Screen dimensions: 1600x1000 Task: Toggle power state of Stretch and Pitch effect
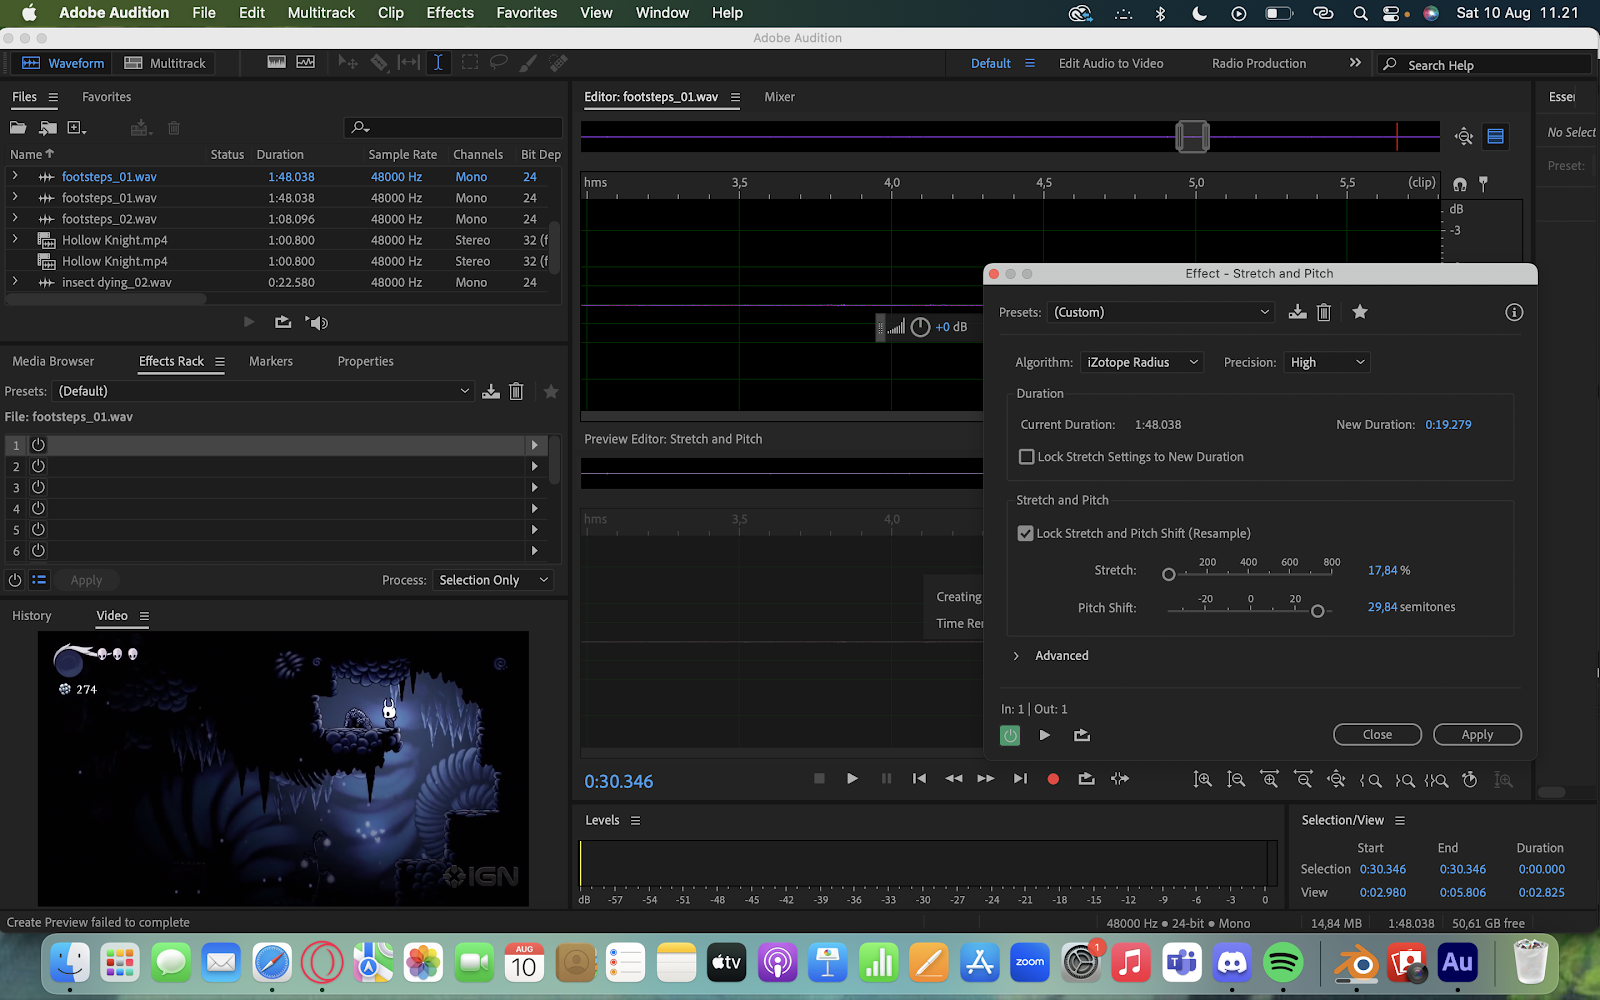point(1010,735)
